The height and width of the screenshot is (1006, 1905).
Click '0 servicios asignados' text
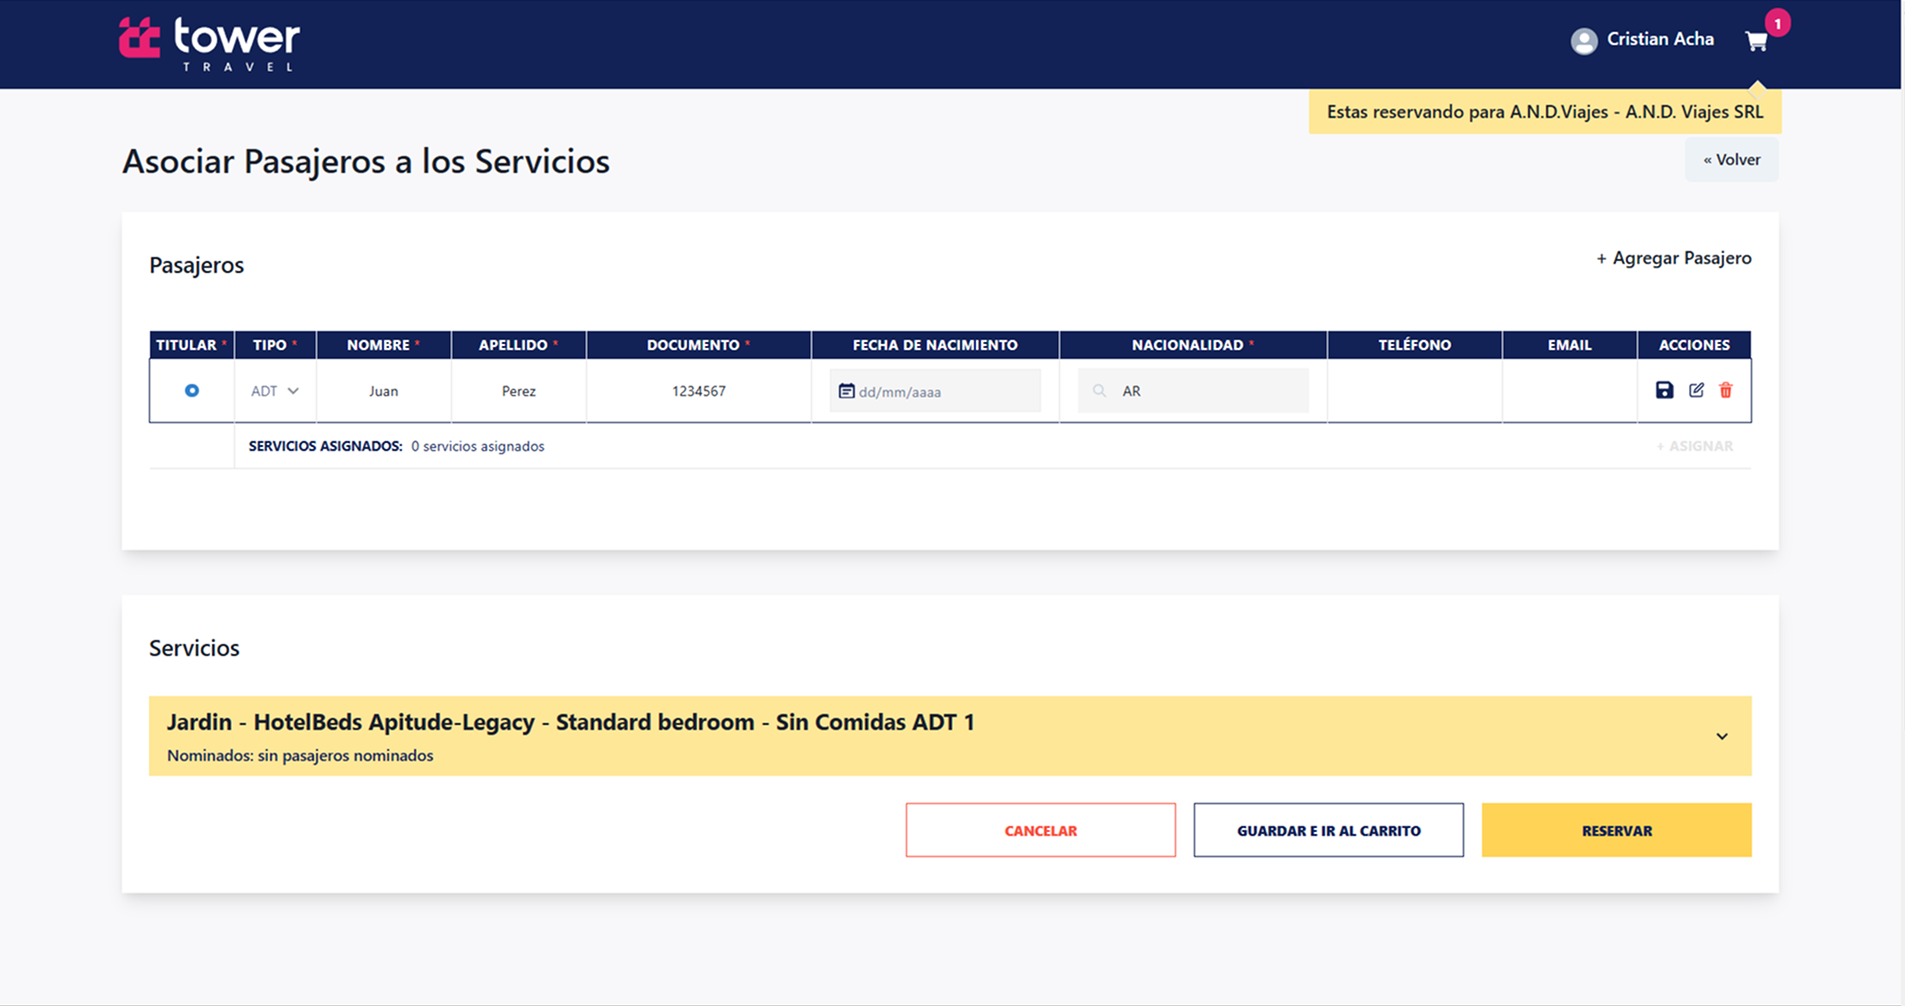pyautogui.click(x=478, y=446)
